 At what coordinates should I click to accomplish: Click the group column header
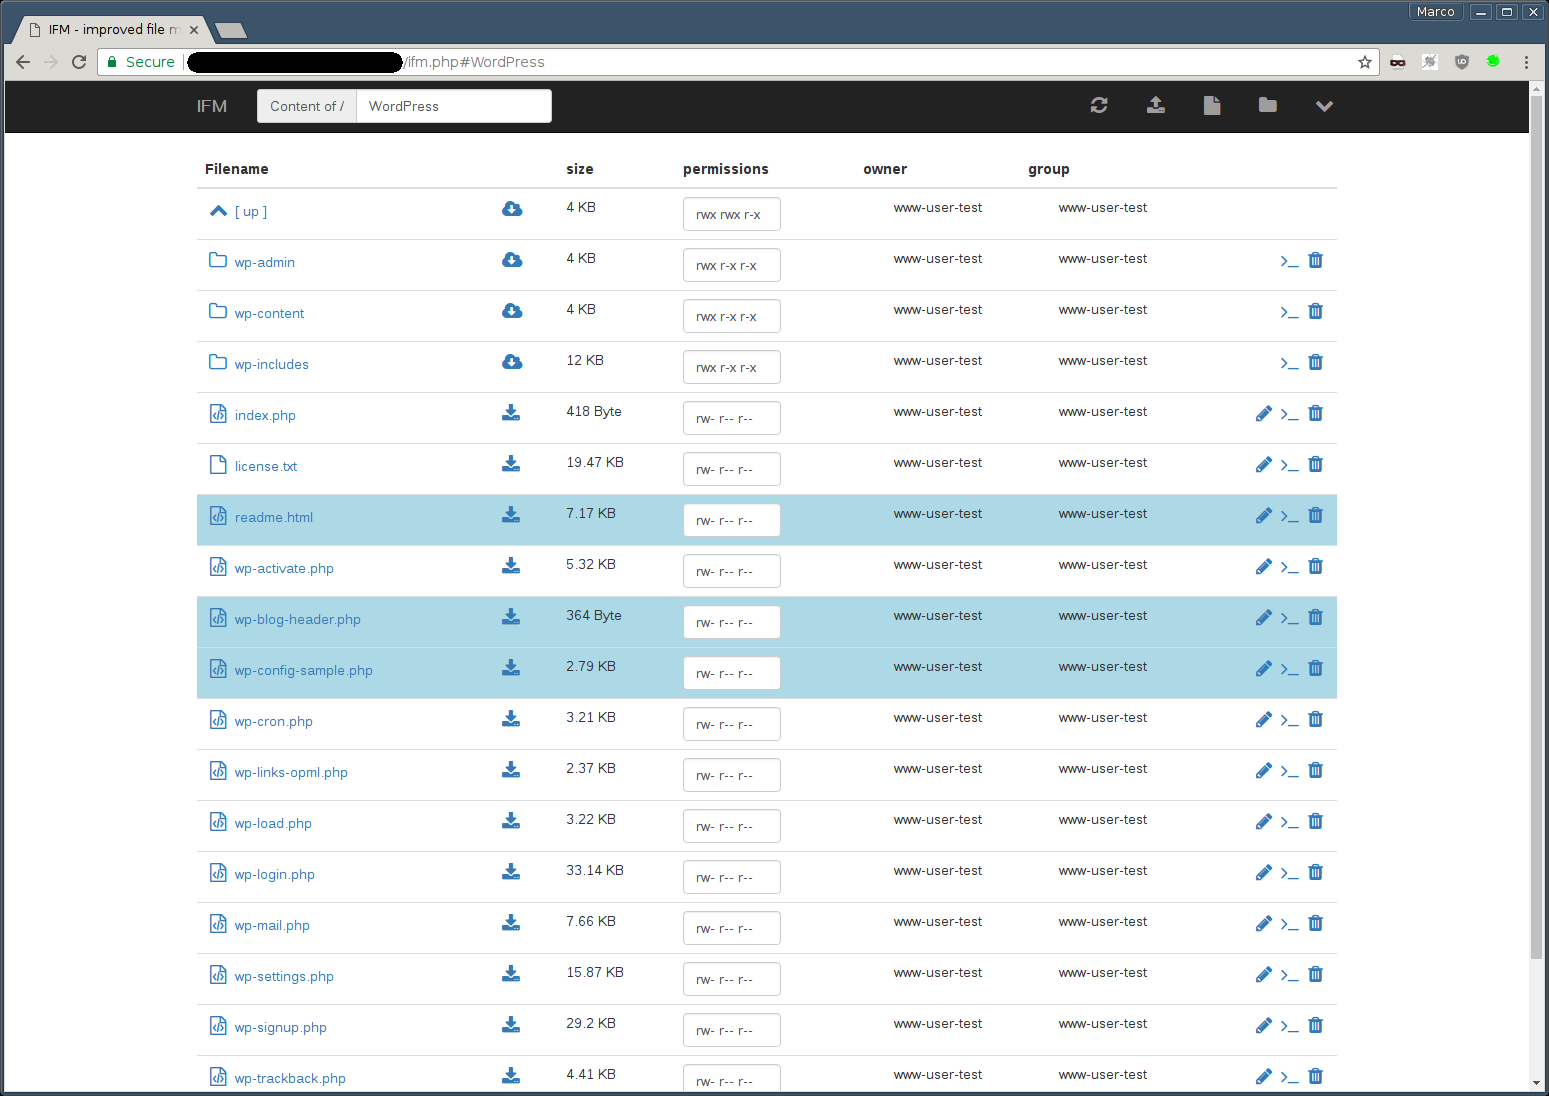[1049, 169]
